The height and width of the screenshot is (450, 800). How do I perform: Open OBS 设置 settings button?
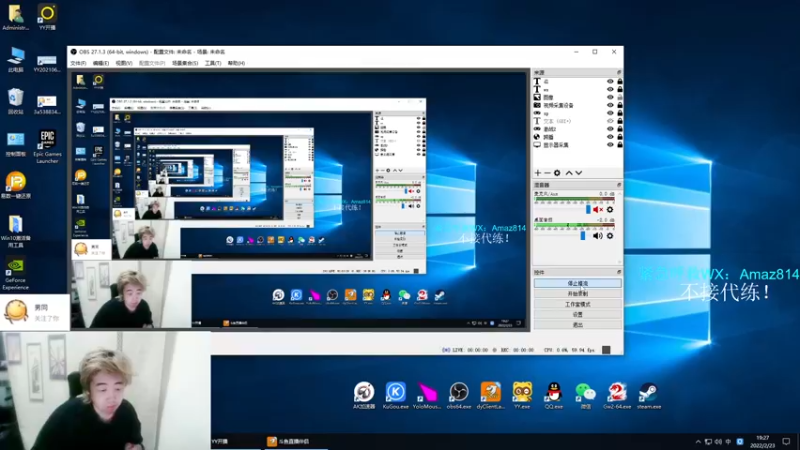click(578, 314)
